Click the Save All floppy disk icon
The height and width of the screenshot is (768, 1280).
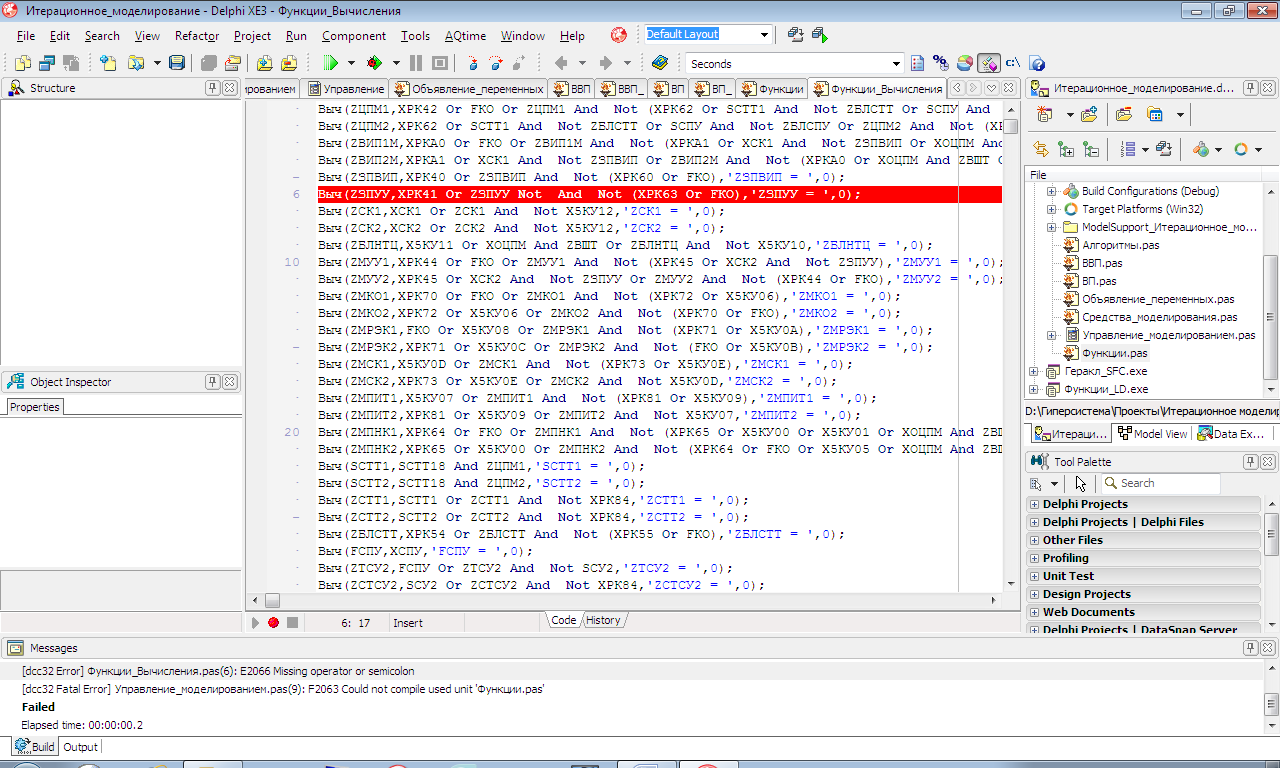pos(177,63)
